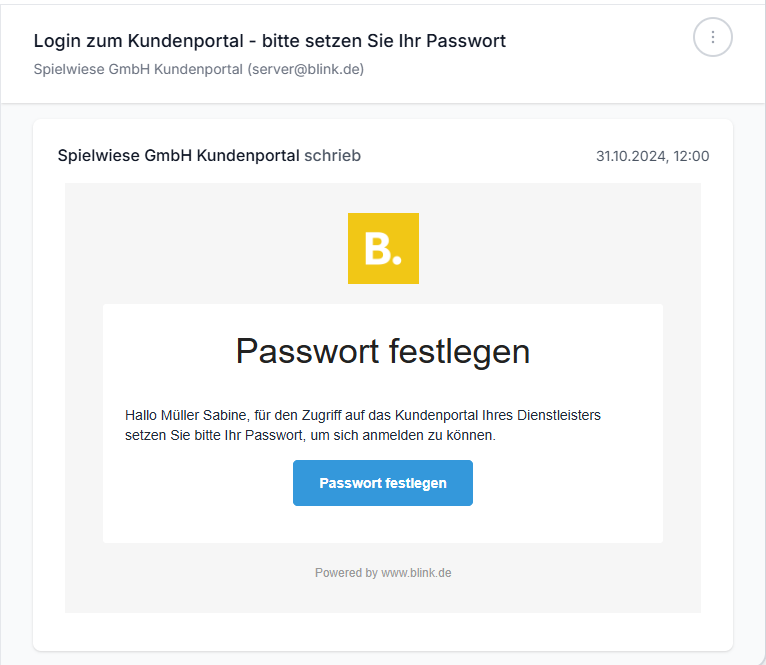766x665 pixels.
Task: Click the sender name in the subject subtitle
Action: [x=138, y=69]
